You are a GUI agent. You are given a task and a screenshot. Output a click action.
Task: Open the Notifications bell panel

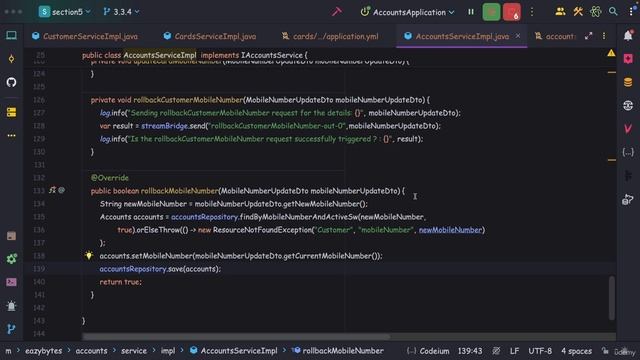click(628, 36)
